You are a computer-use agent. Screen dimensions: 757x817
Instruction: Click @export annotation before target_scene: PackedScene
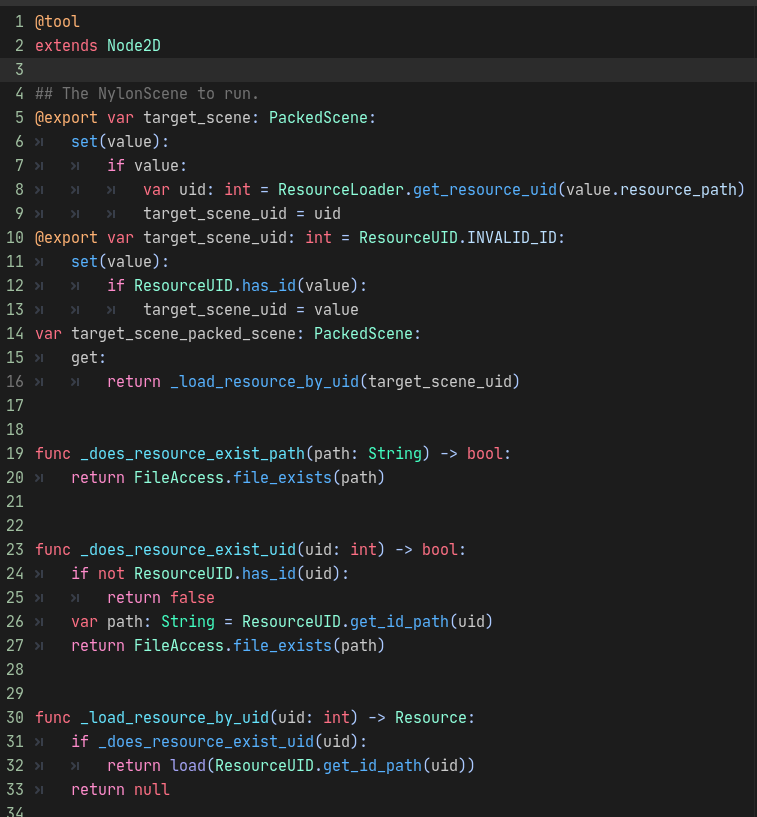click(x=66, y=118)
